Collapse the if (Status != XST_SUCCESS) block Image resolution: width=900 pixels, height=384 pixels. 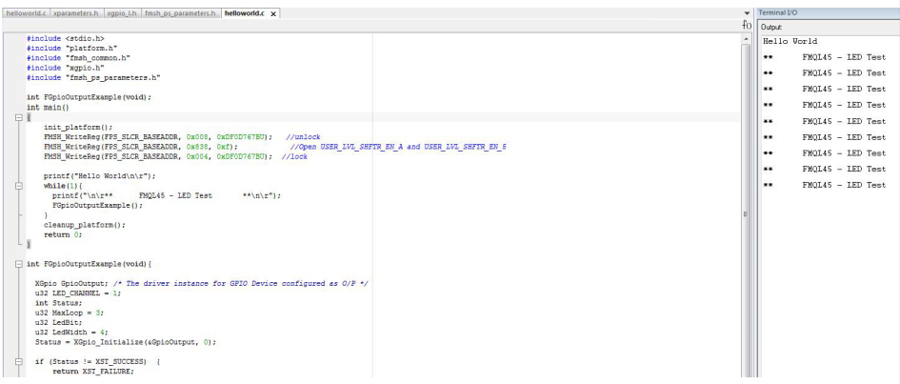click(x=19, y=362)
